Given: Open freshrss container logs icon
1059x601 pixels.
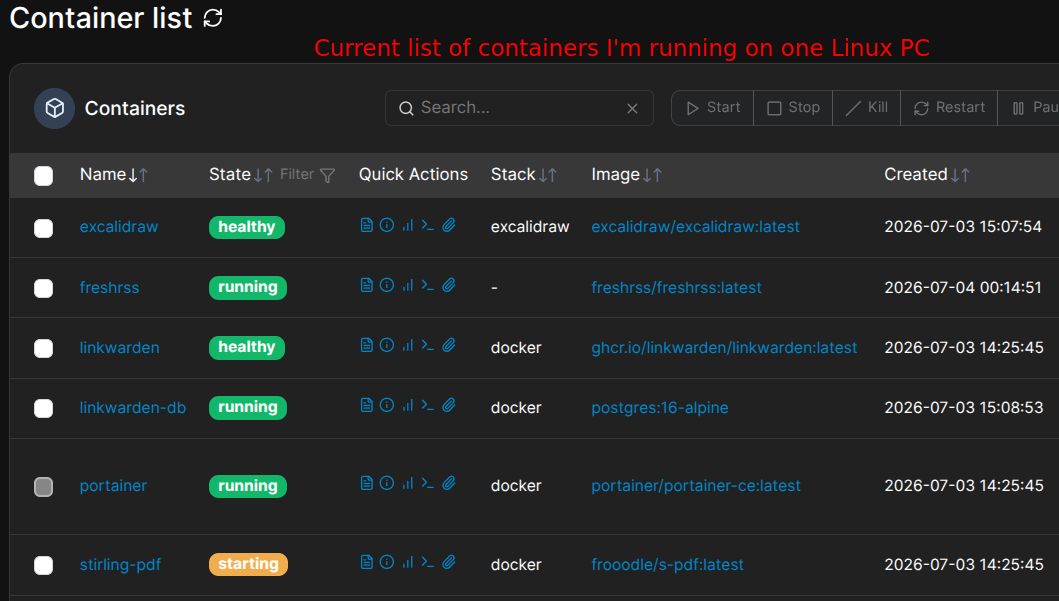Looking at the screenshot, I should pyautogui.click(x=367, y=285).
